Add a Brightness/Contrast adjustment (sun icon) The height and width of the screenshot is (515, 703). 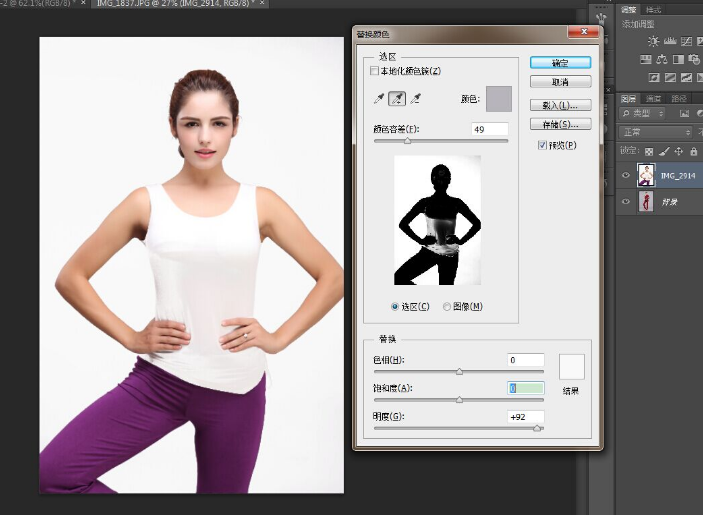(654, 41)
